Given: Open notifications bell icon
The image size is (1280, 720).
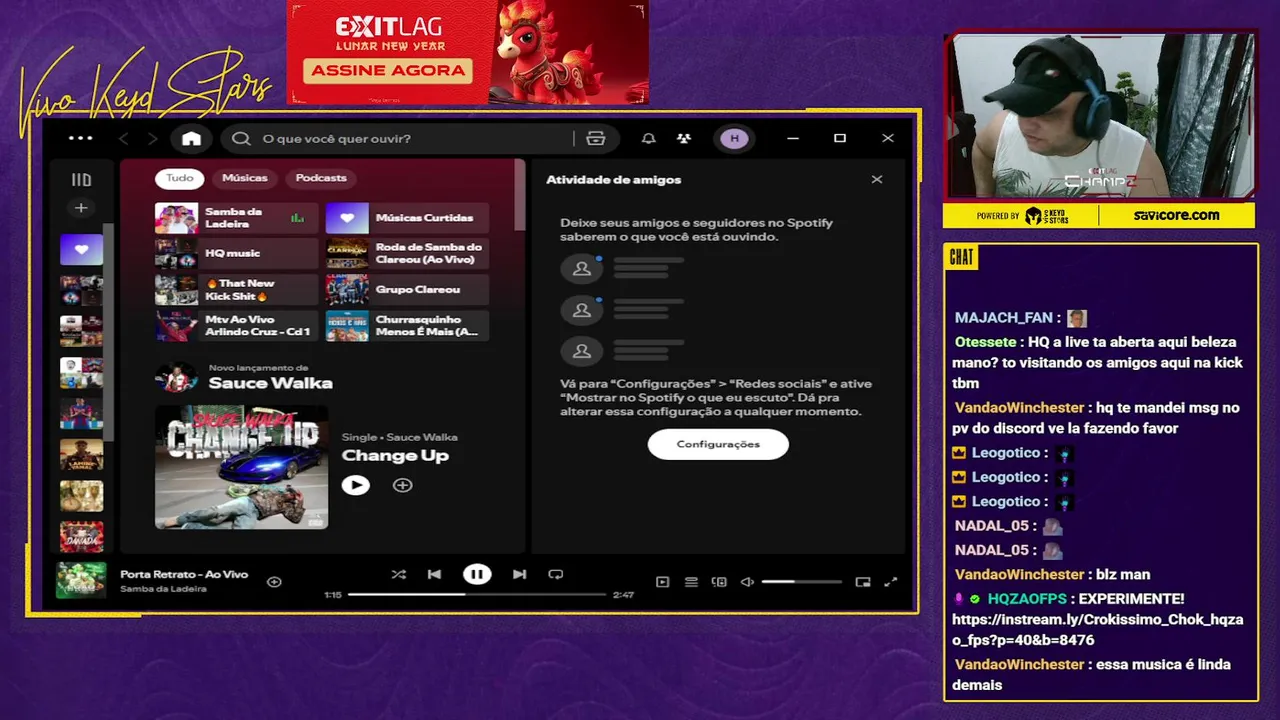Looking at the screenshot, I should click(x=649, y=139).
